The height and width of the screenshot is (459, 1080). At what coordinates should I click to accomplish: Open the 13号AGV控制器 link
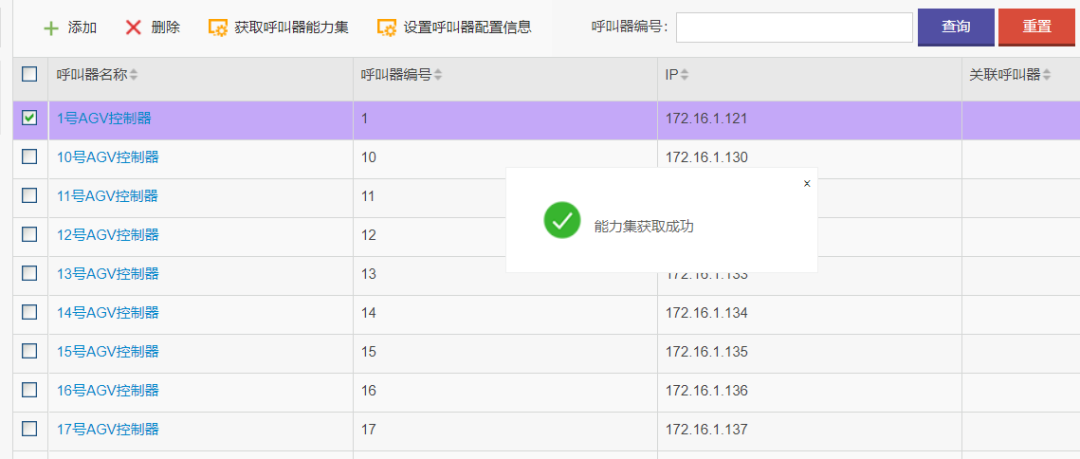tap(107, 274)
